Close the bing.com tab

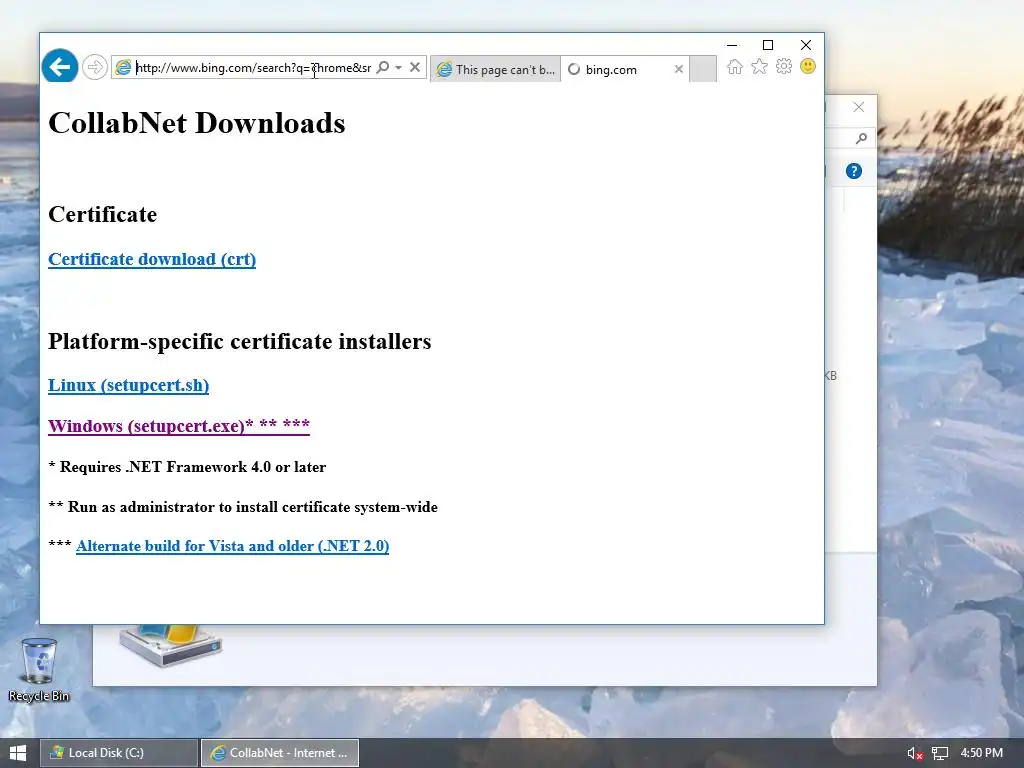679,69
